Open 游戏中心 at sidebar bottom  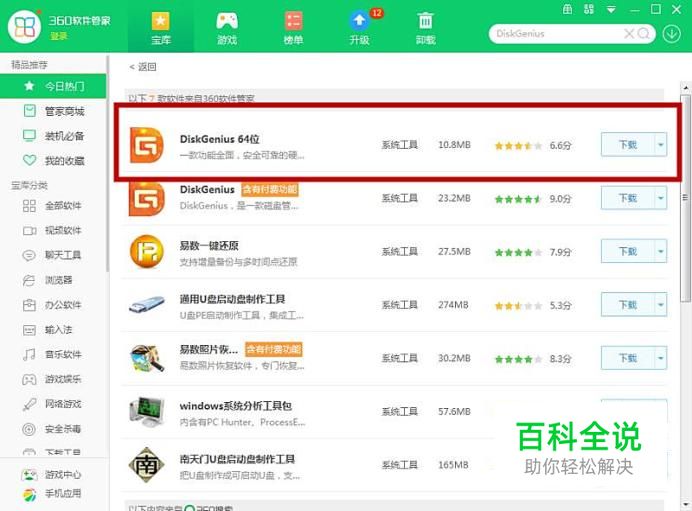[x=52, y=474]
